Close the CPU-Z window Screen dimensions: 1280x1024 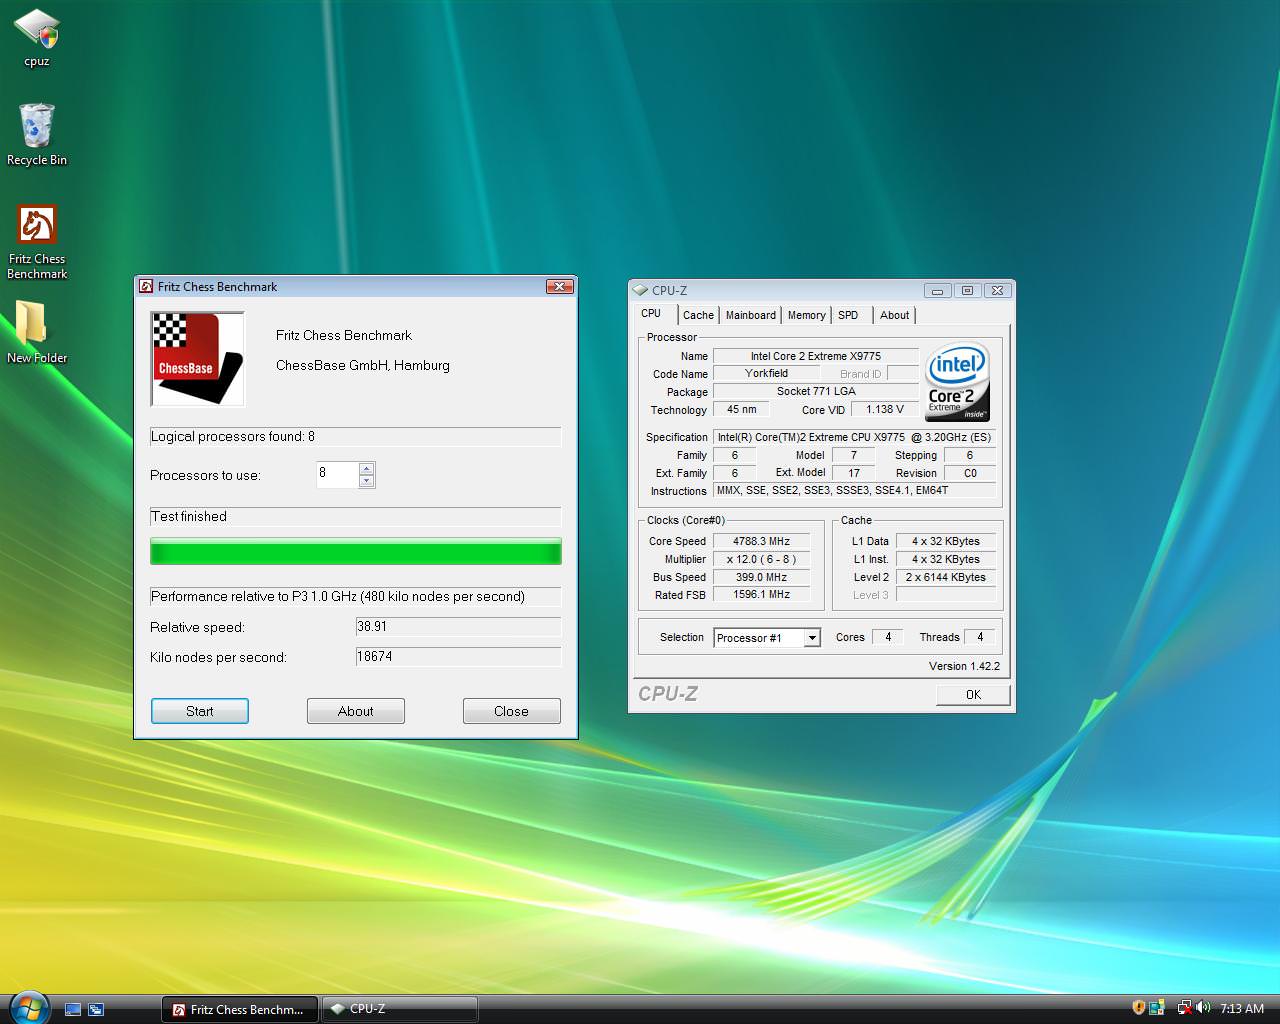[x=997, y=290]
